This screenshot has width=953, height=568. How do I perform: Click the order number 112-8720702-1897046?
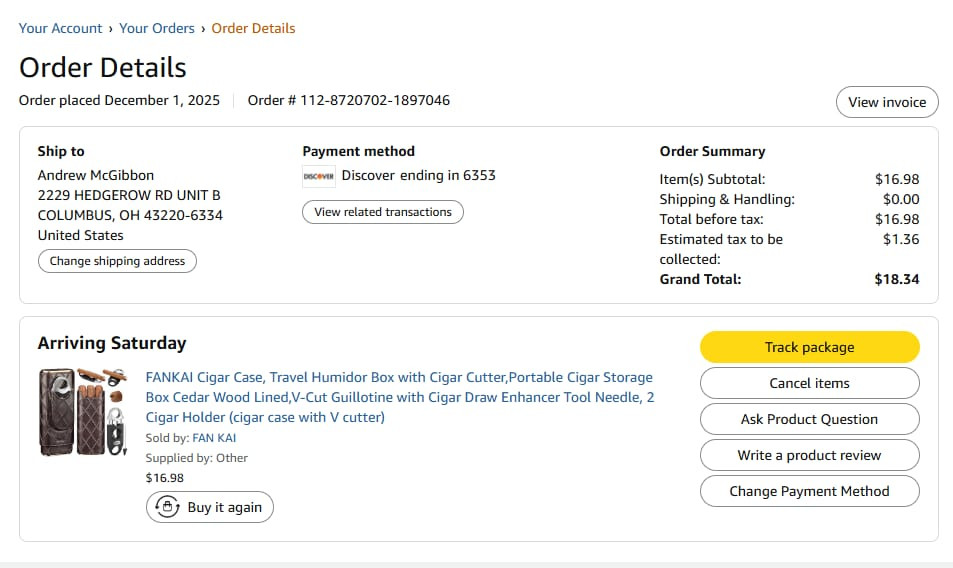point(375,100)
